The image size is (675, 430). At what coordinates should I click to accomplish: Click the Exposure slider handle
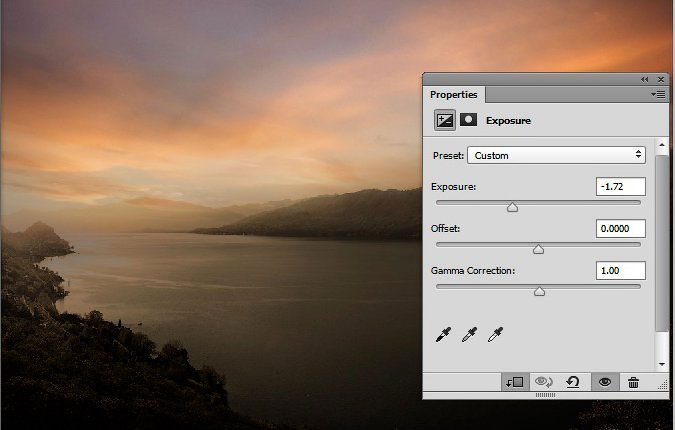512,207
